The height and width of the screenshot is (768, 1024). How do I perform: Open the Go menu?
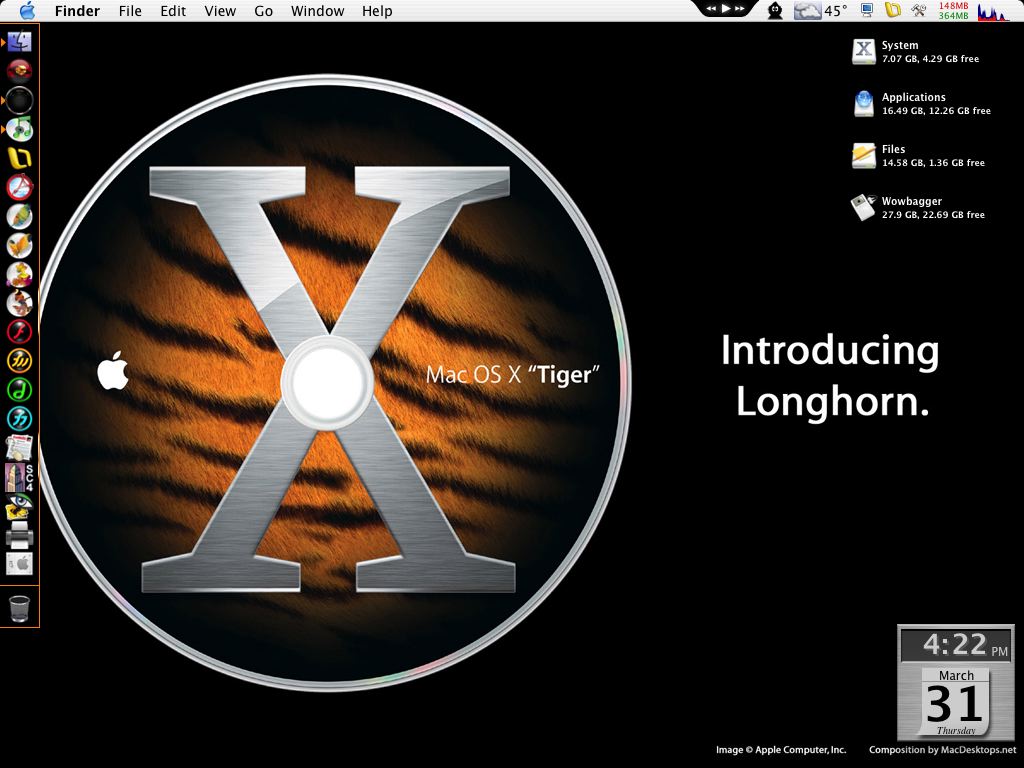(263, 11)
